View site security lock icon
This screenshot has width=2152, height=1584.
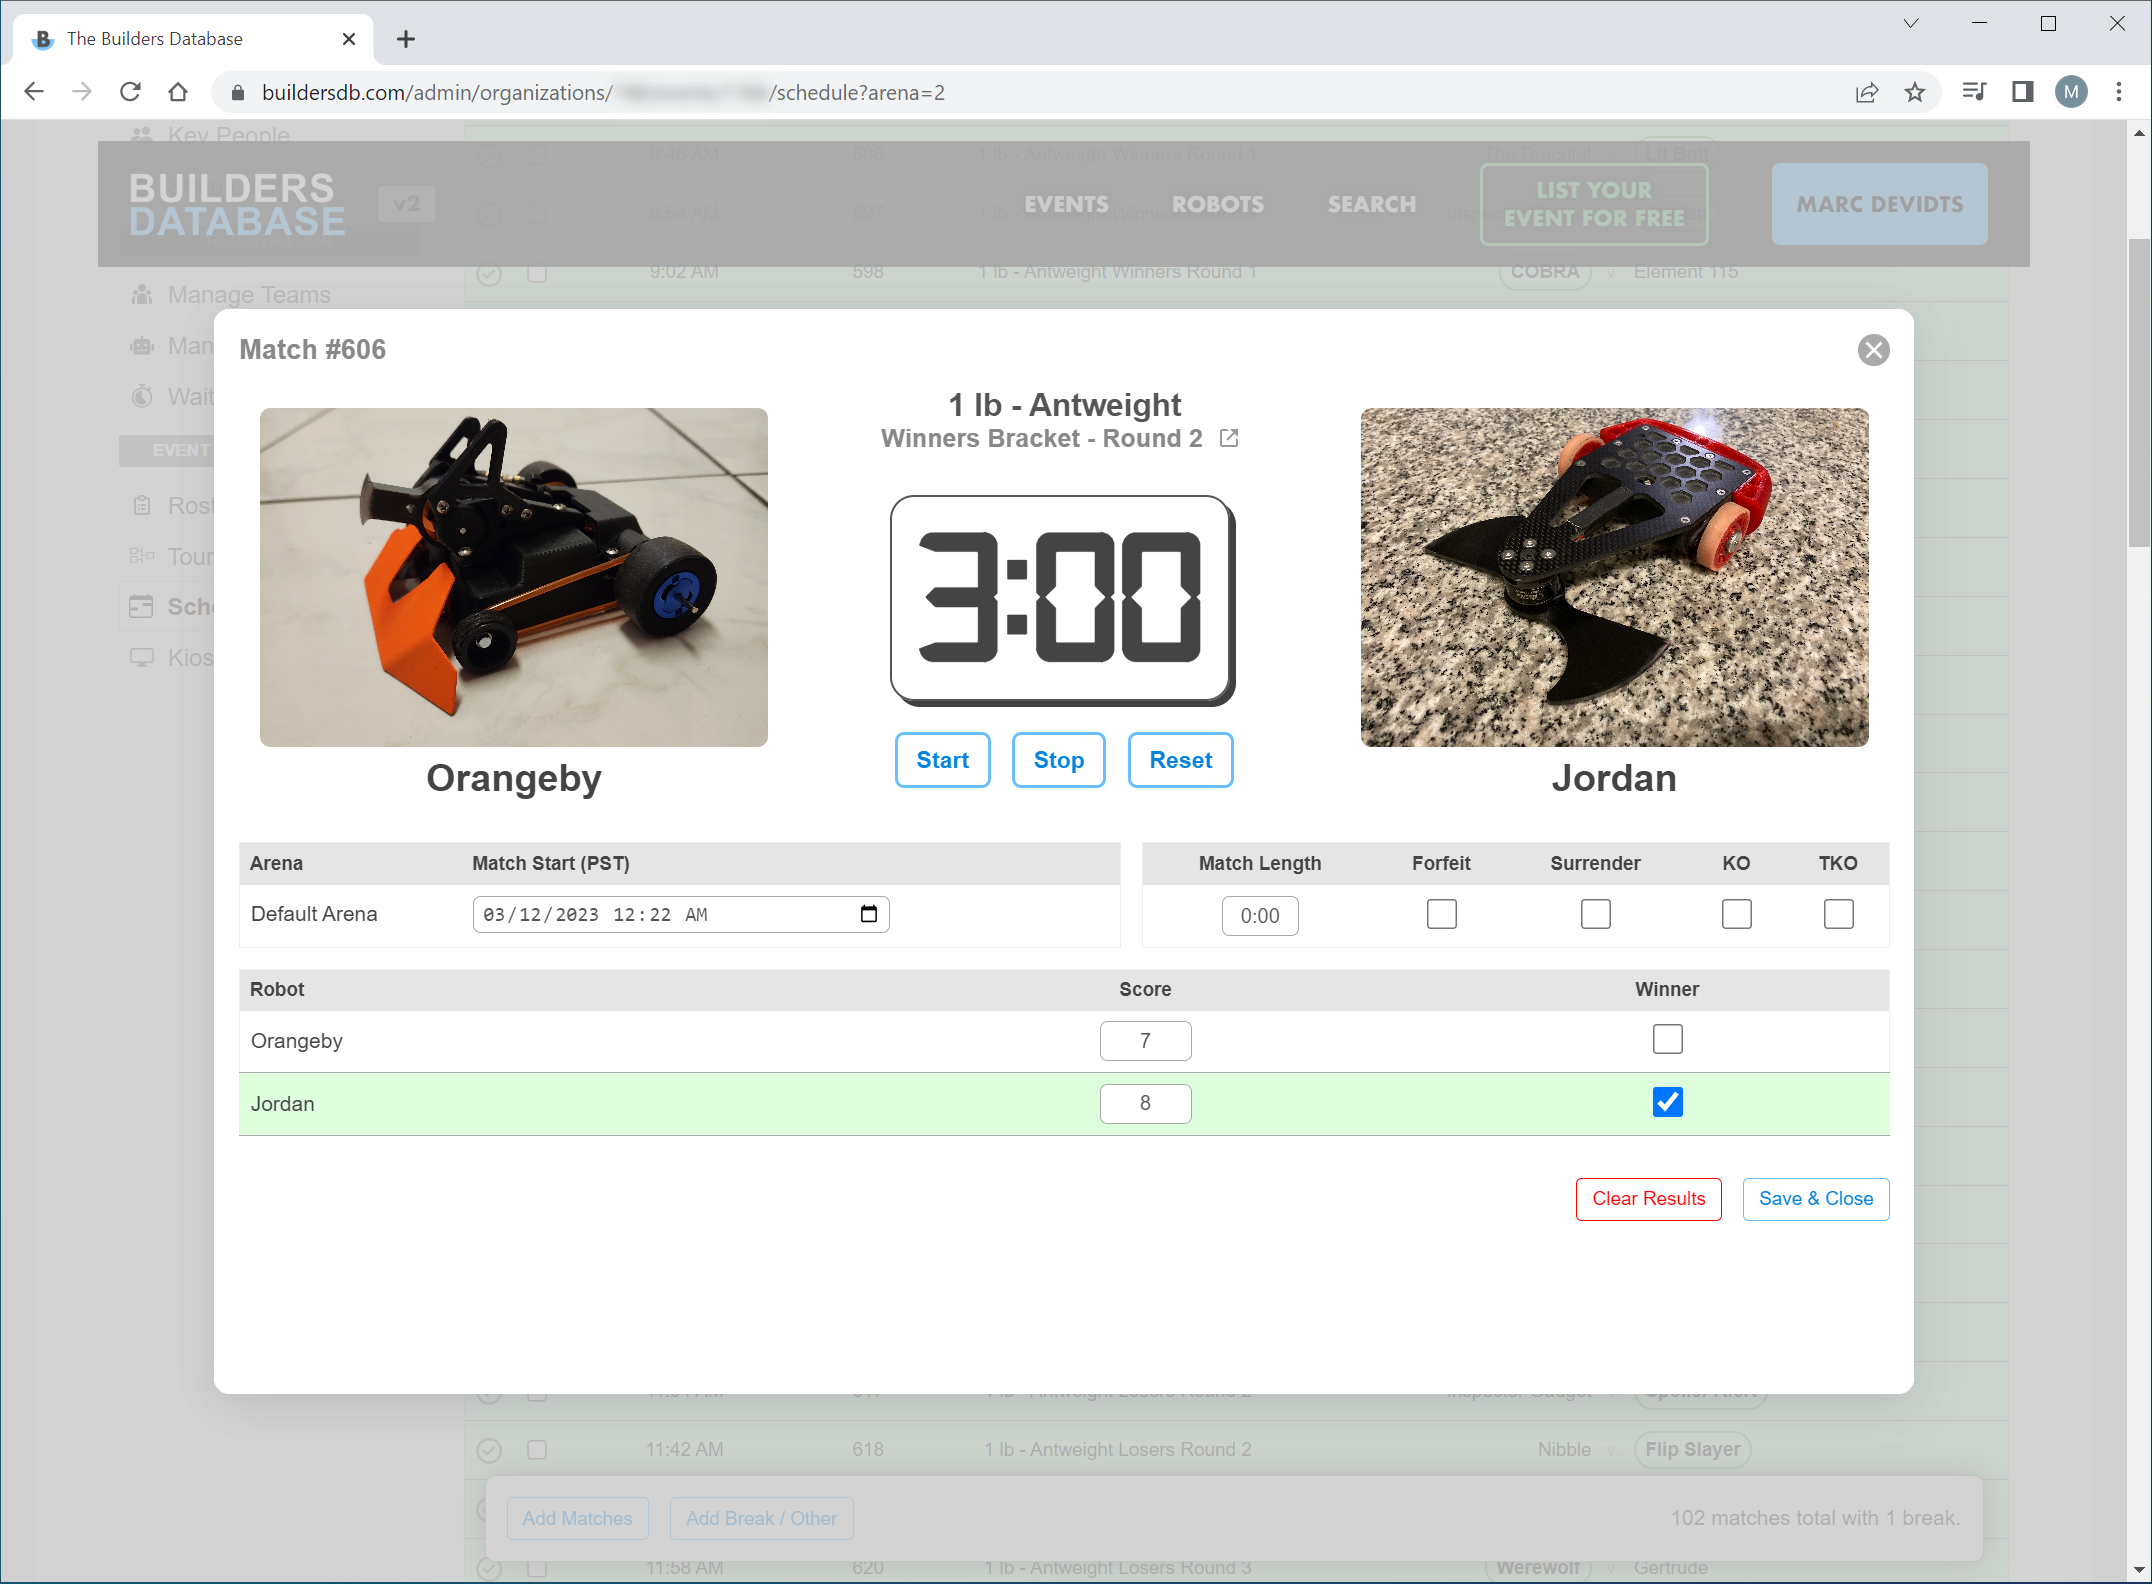(237, 93)
